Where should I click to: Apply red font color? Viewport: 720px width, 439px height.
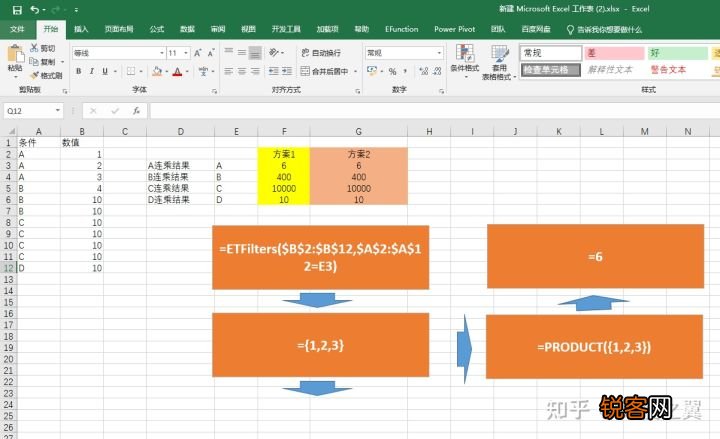(x=177, y=71)
